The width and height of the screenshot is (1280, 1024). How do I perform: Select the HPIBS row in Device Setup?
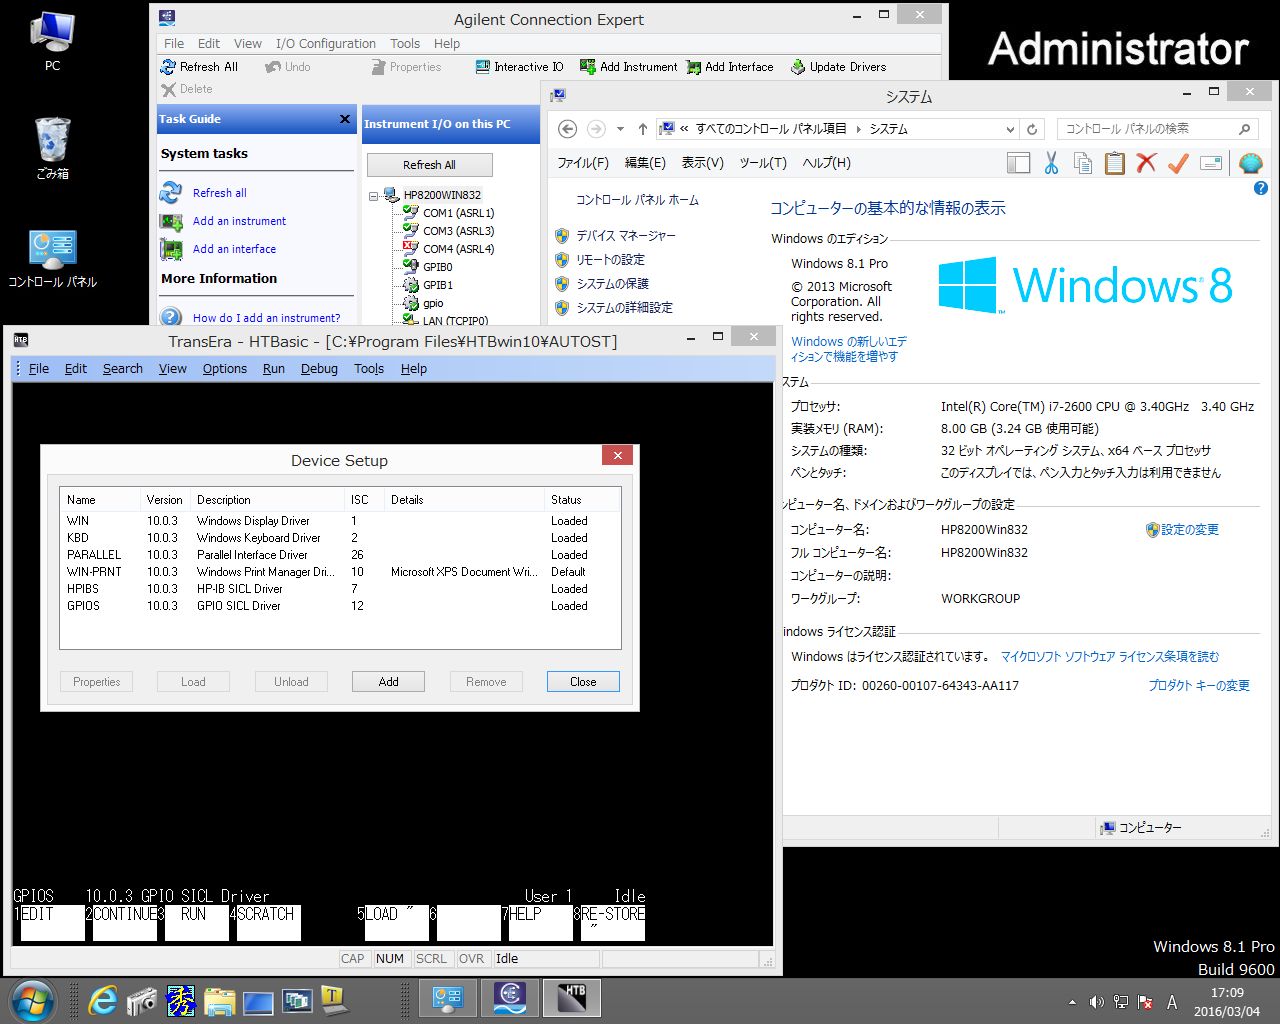[x=340, y=589]
